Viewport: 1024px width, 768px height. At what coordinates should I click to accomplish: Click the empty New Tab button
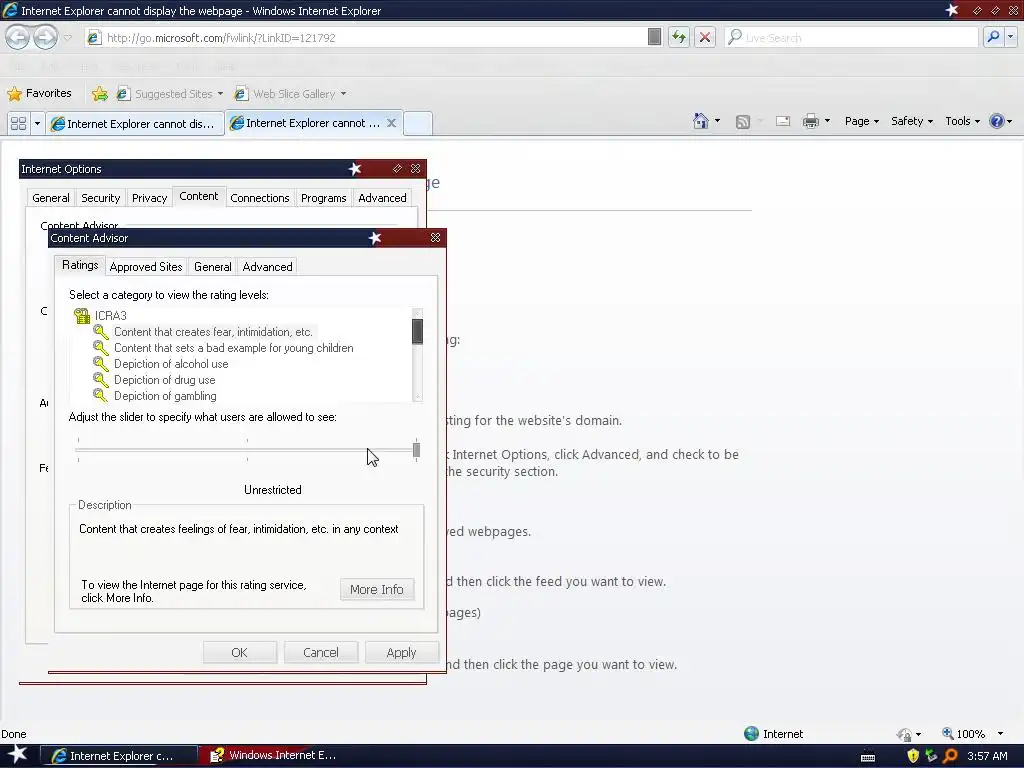pos(417,123)
